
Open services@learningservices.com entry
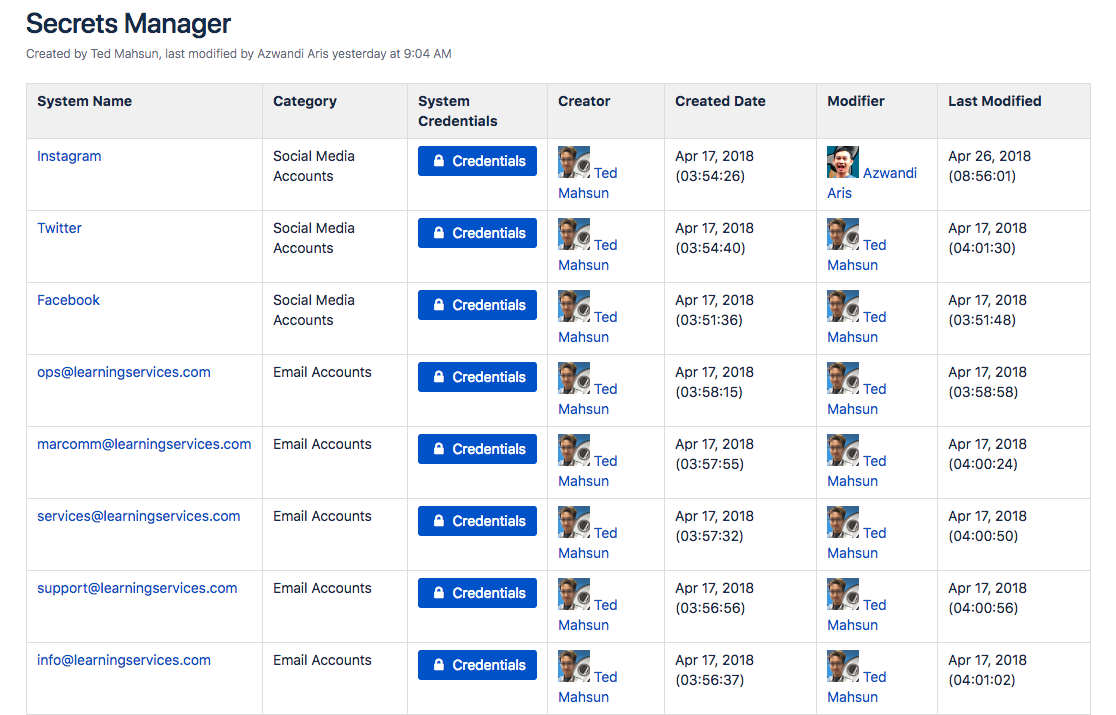point(139,516)
